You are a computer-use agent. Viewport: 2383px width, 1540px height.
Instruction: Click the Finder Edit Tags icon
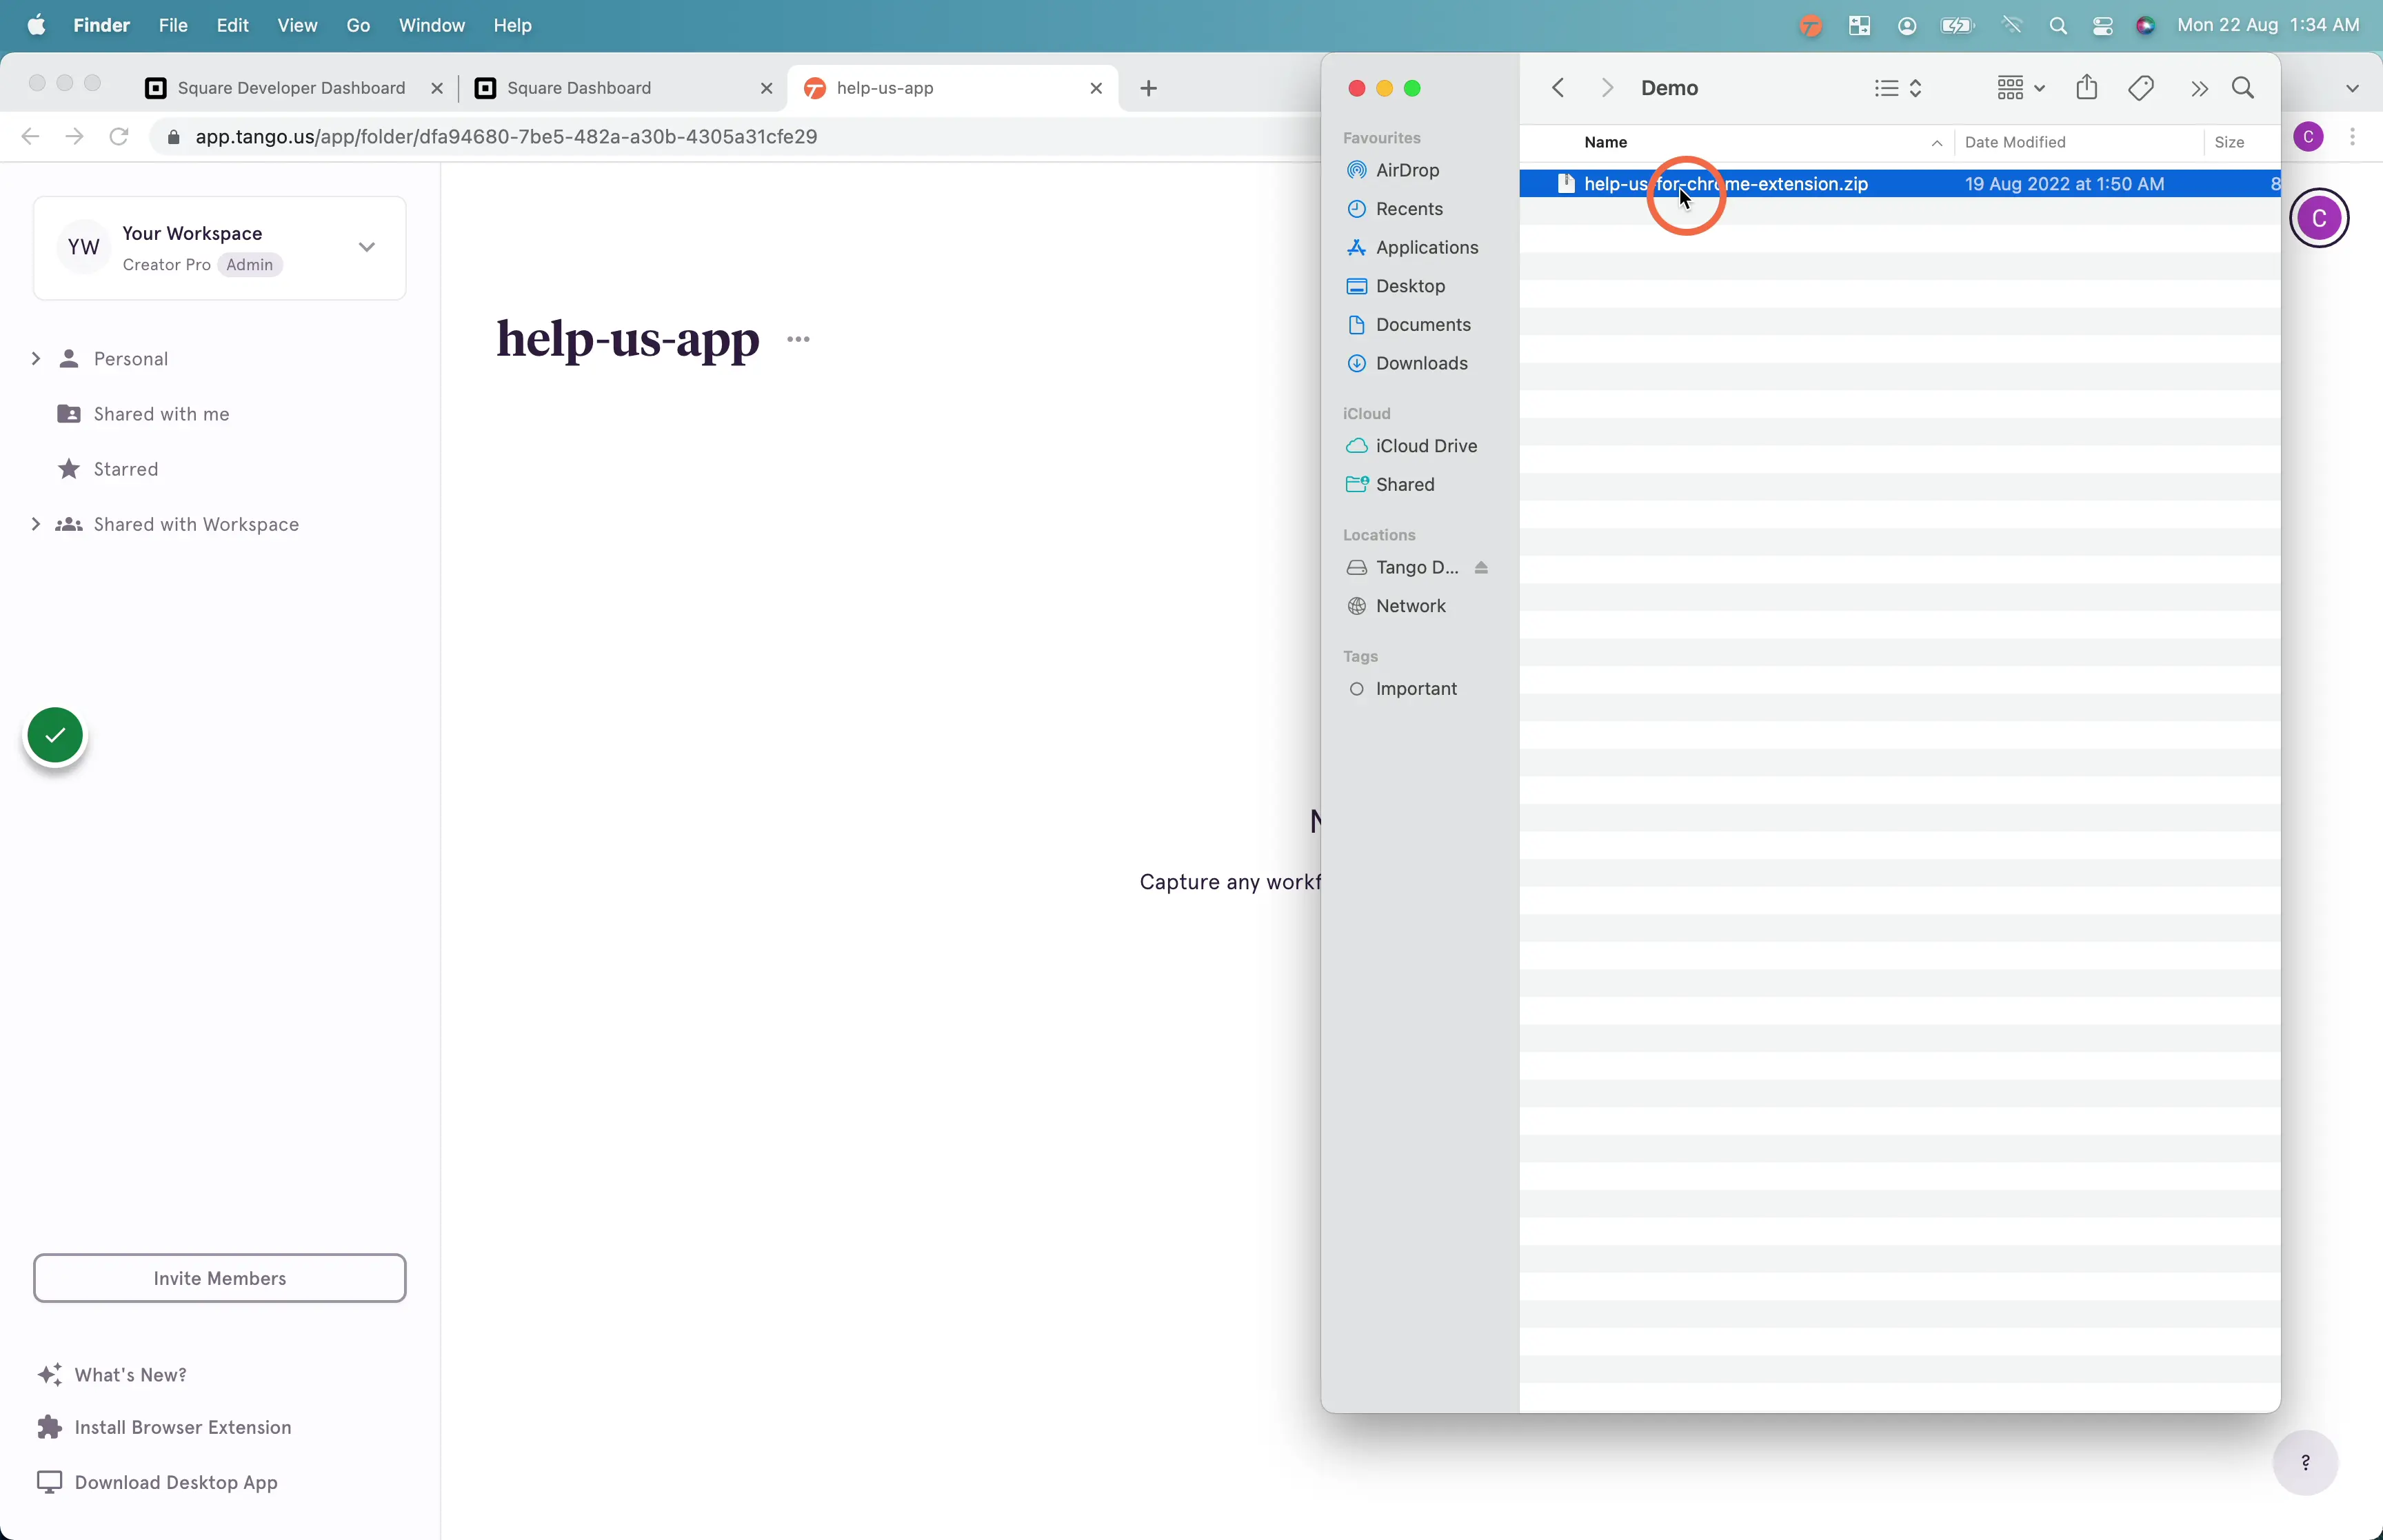(2141, 88)
